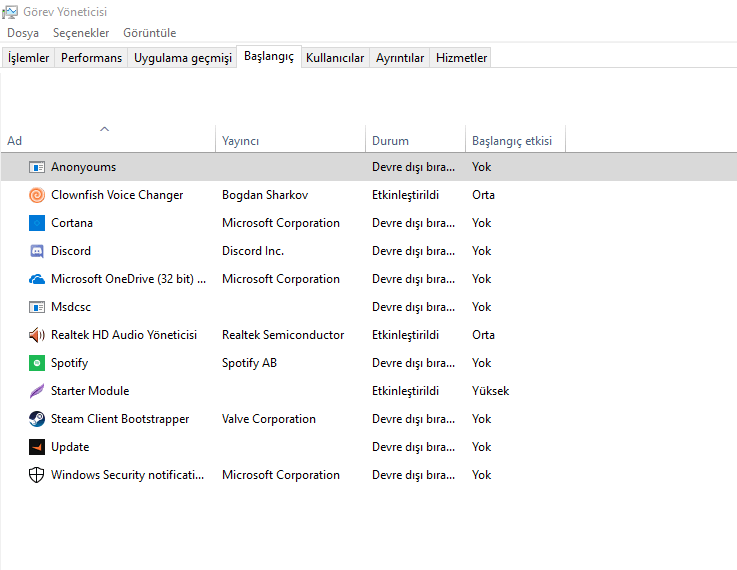The width and height of the screenshot is (737, 570).
Task: Click publisher Bogdan Sharkov
Action: click(x=265, y=195)
